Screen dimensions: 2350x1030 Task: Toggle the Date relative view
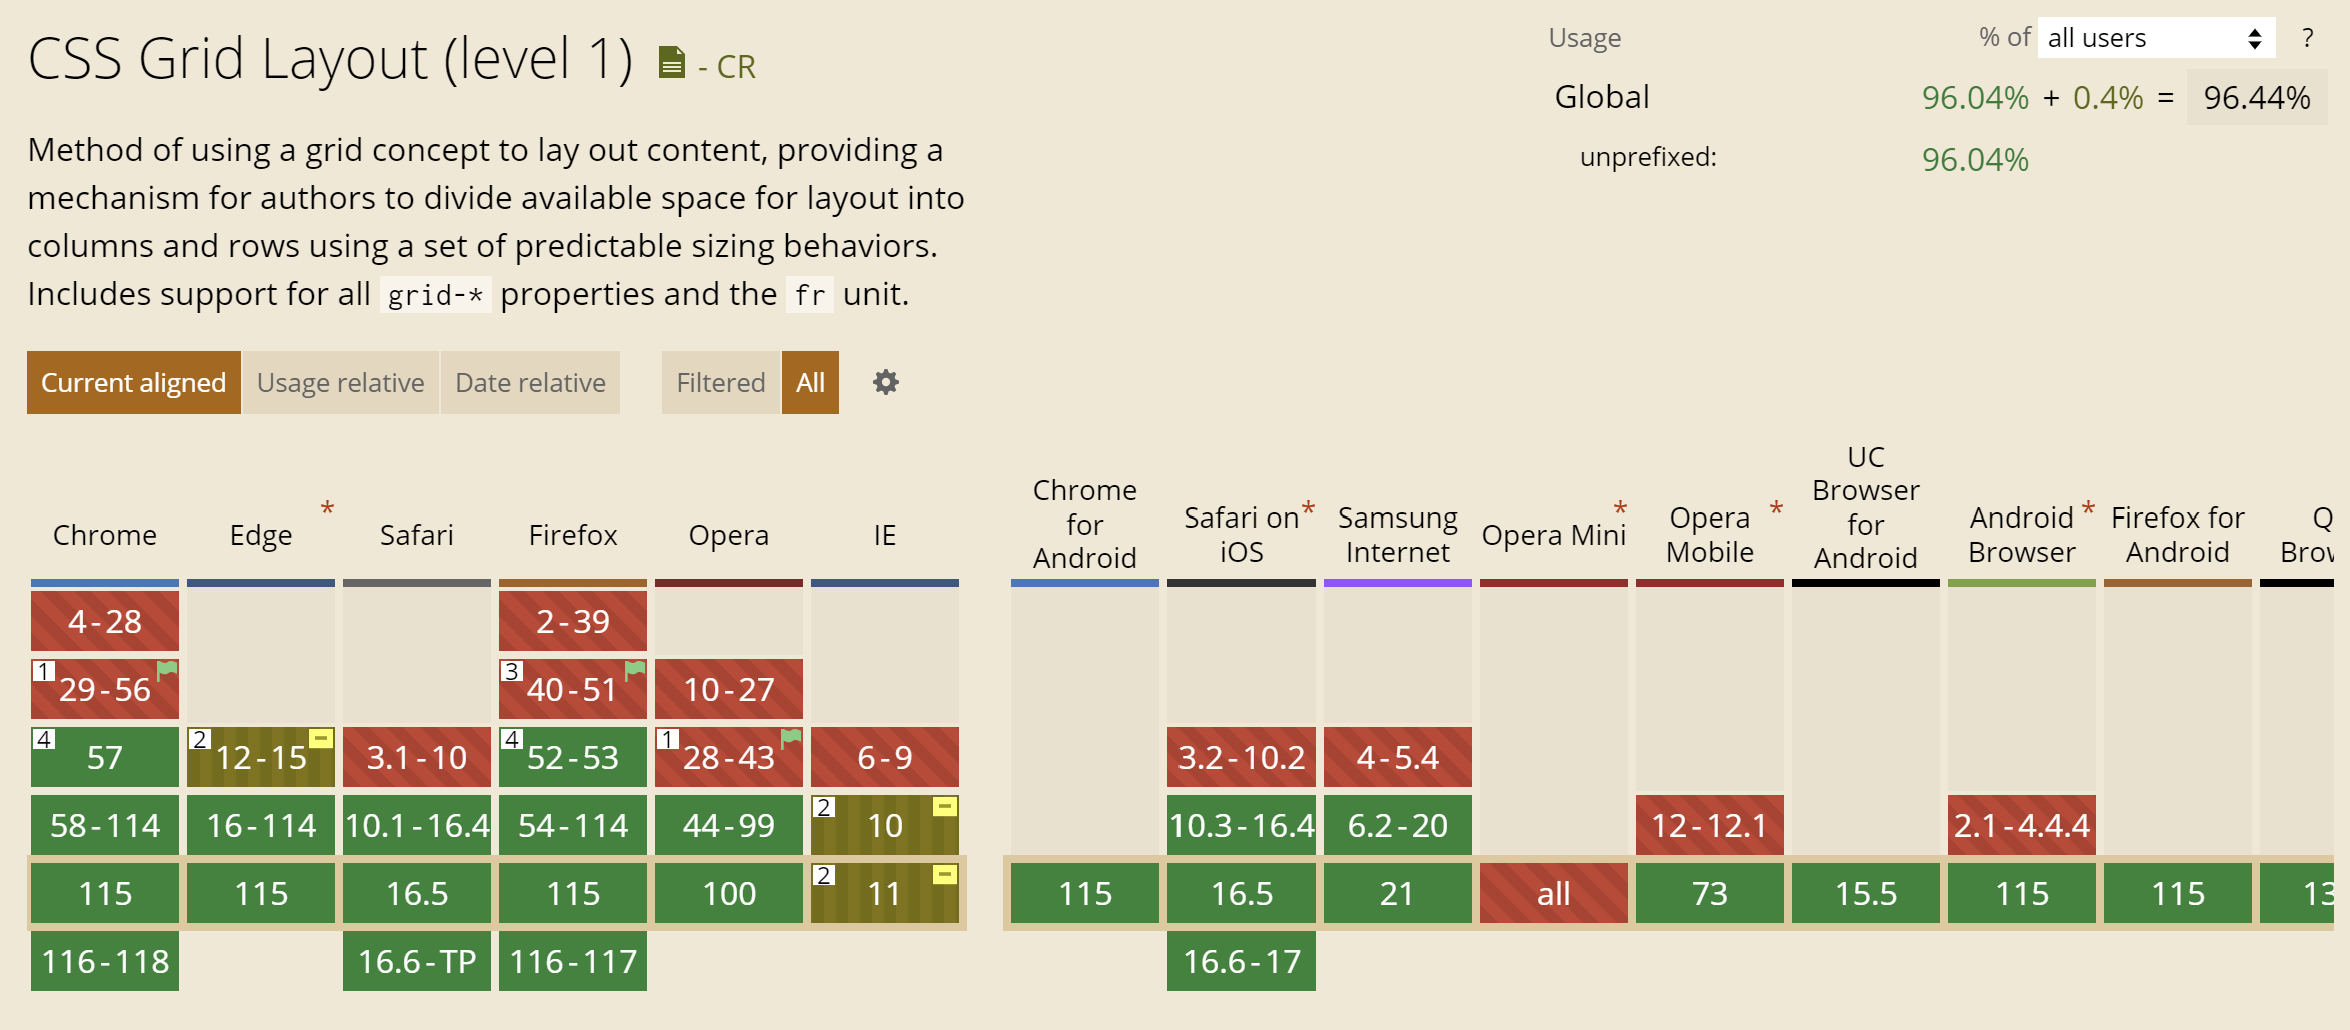click(x=530, y=382)
